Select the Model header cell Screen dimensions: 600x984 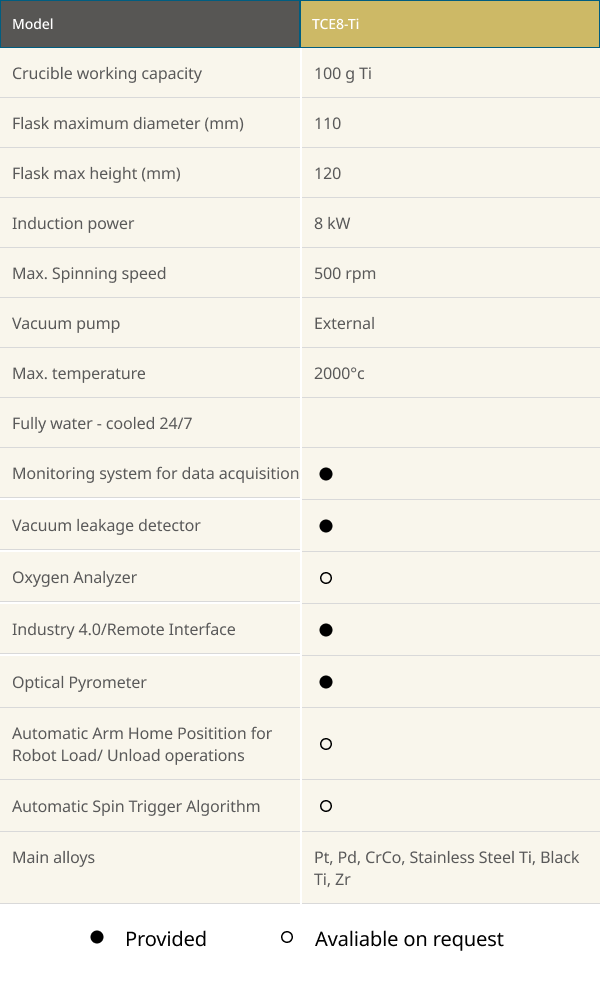pyautogui.click(x=150, y=24)
